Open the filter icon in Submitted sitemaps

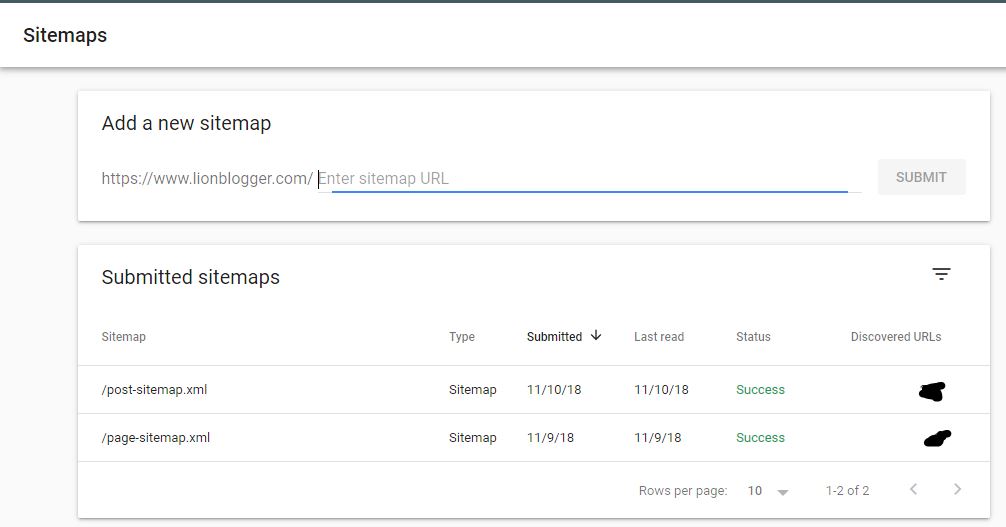(941, 274)
